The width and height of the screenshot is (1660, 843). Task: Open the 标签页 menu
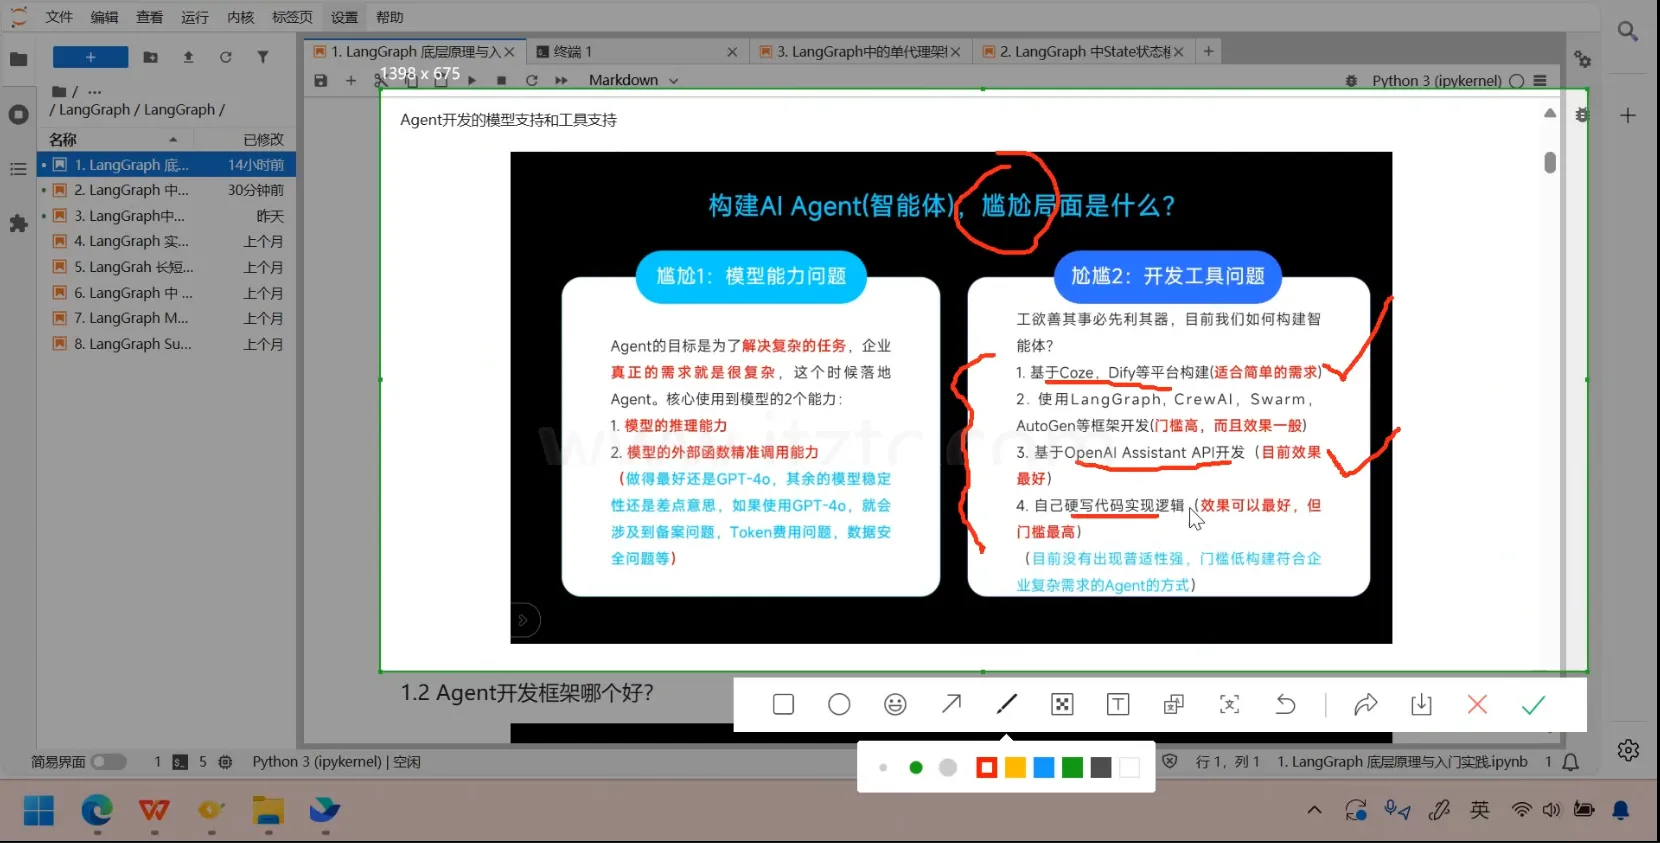[x=292, y=17]
